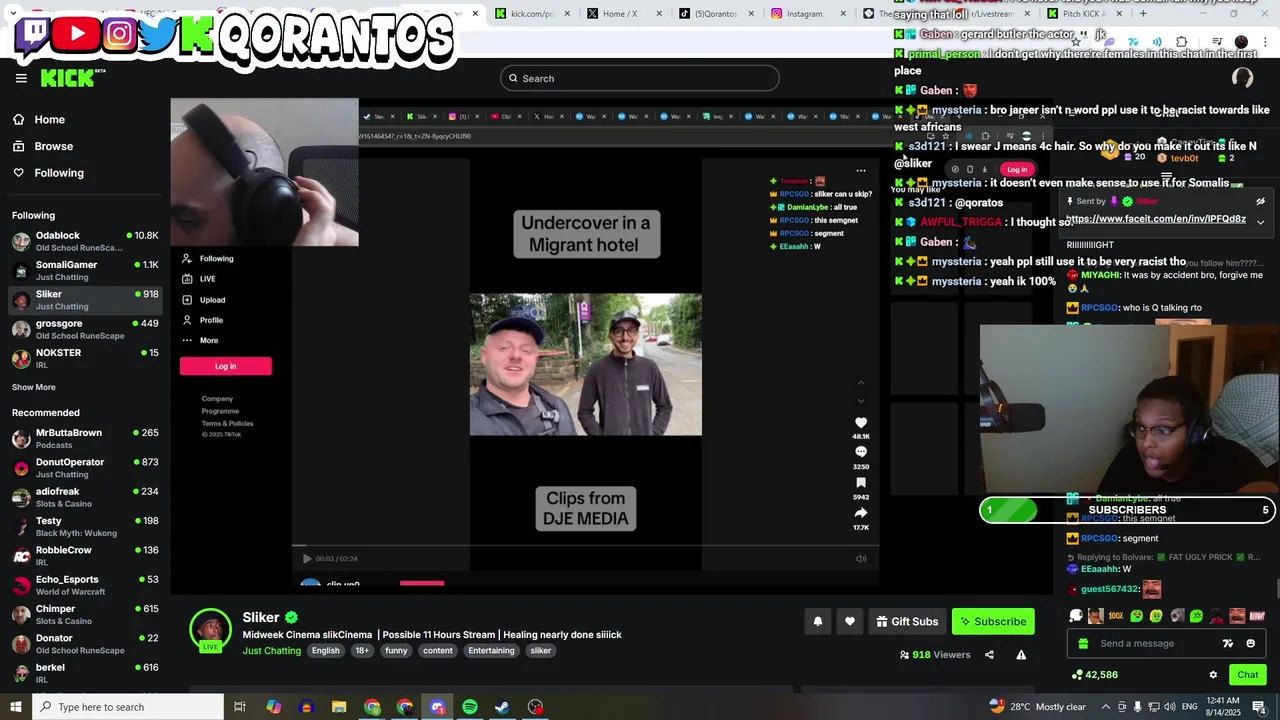Bookmark the TikTok video

(861, 483)
